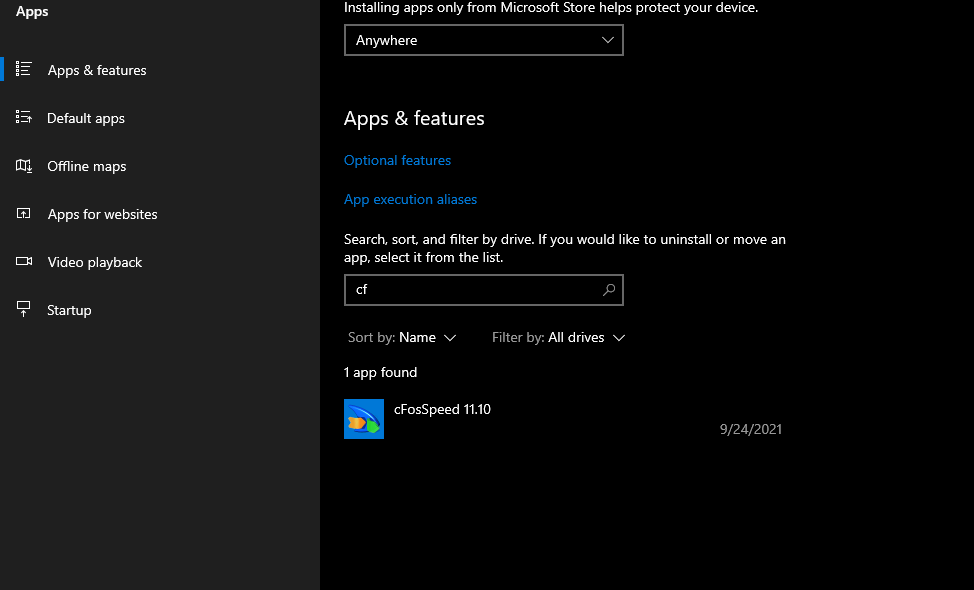
Task: Open Optional features
Action: coord(397,160)
